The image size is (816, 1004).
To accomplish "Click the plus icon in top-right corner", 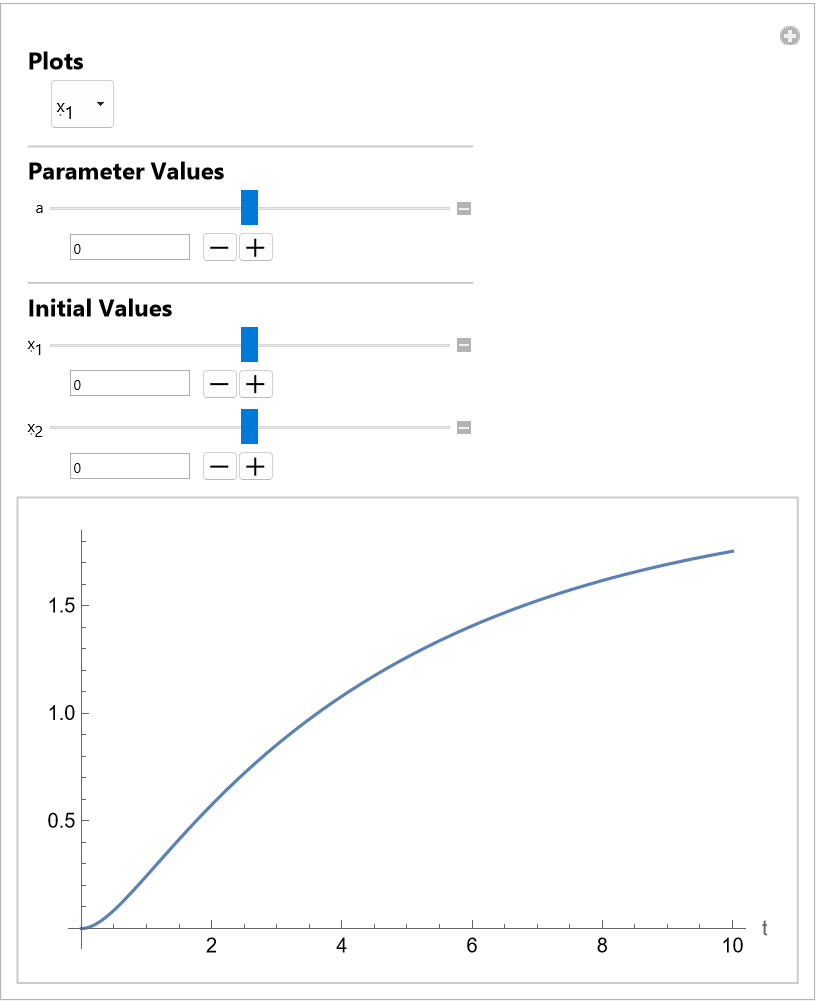I will click(x=790, y=37).
